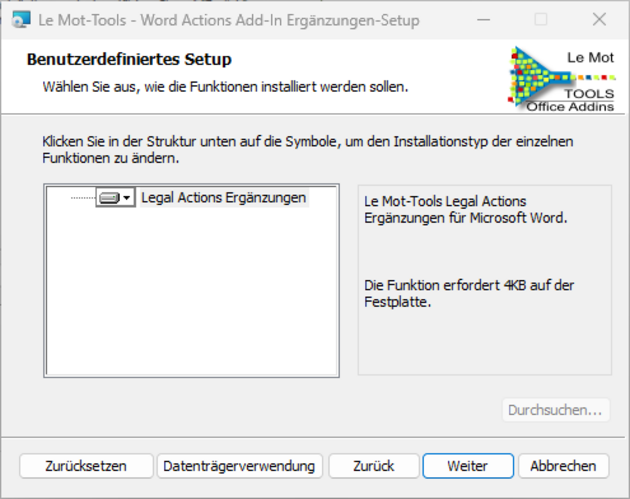Cancel setup with Abbrechen
630x499 pixels.
(563, 466)
